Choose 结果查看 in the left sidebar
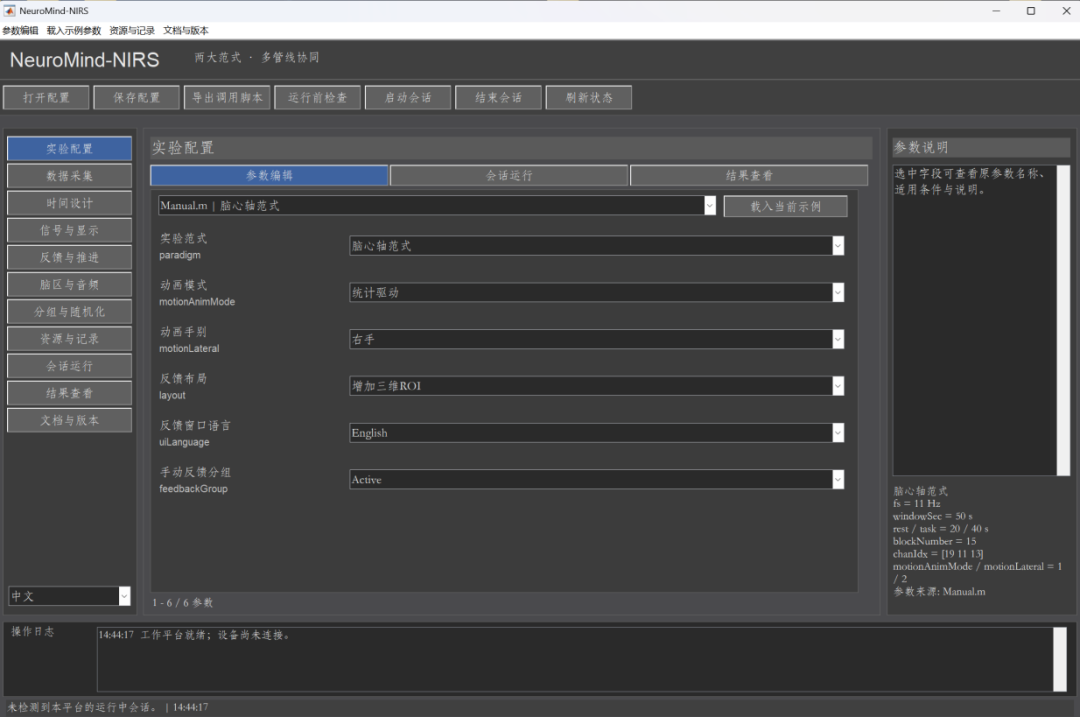This screenshot has height=717, width=1080. [x=70, y=393]
